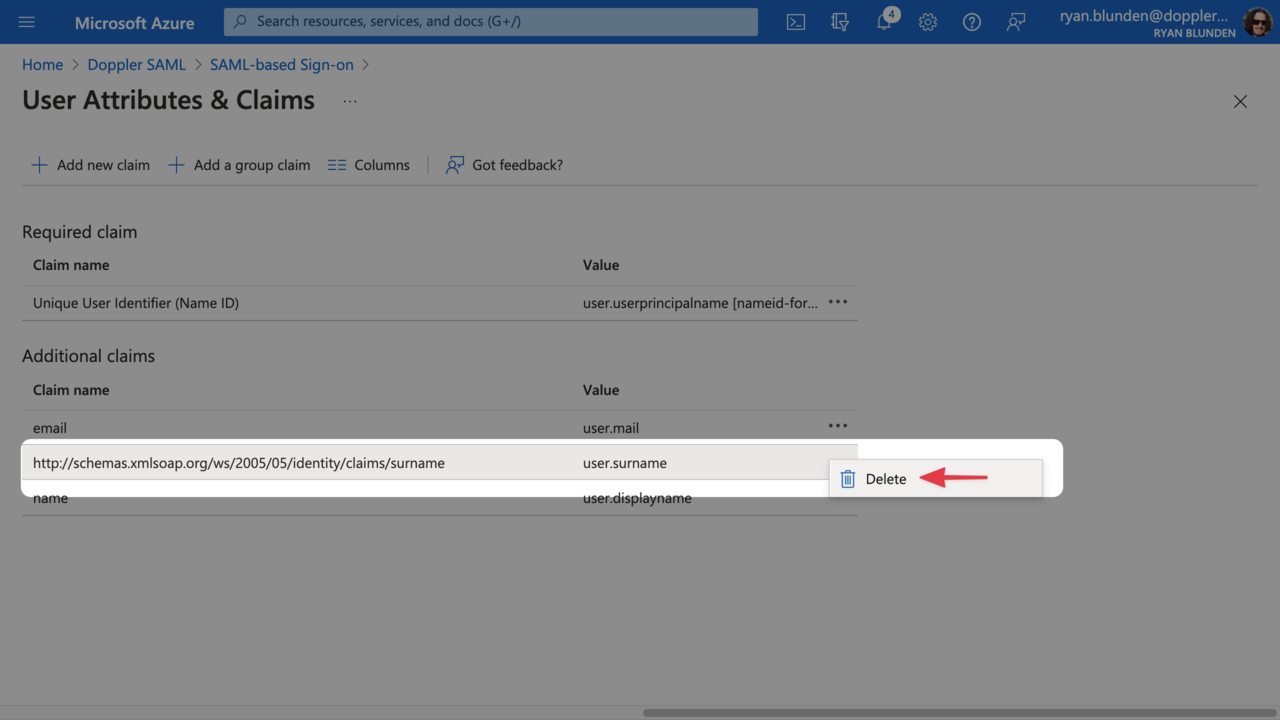Open the Feedback icon in the top bar
This screenshot has height=720, width=1280.
[1016, 22]
